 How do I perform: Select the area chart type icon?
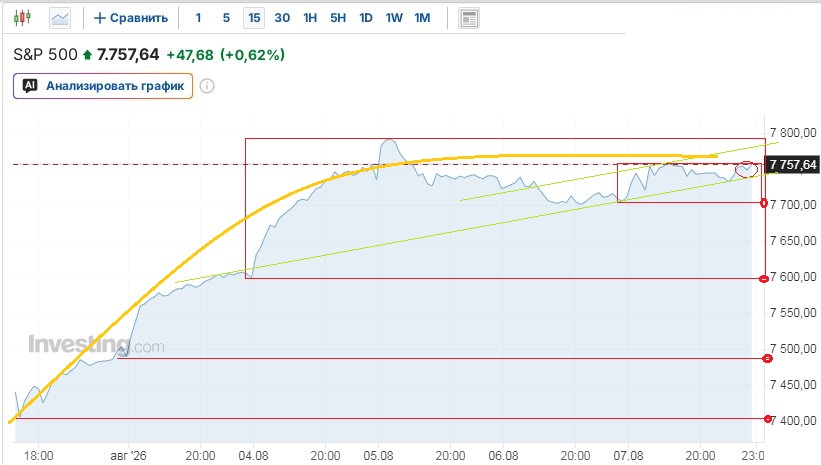tap(60, 18)
